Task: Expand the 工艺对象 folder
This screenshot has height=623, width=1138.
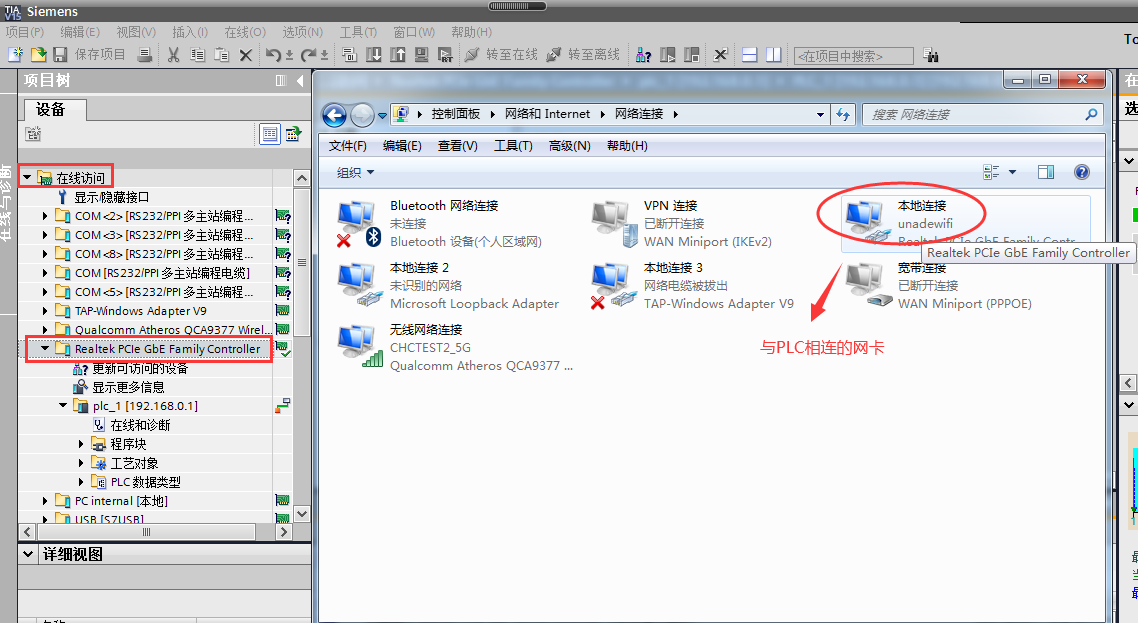Action: [81, 463]
